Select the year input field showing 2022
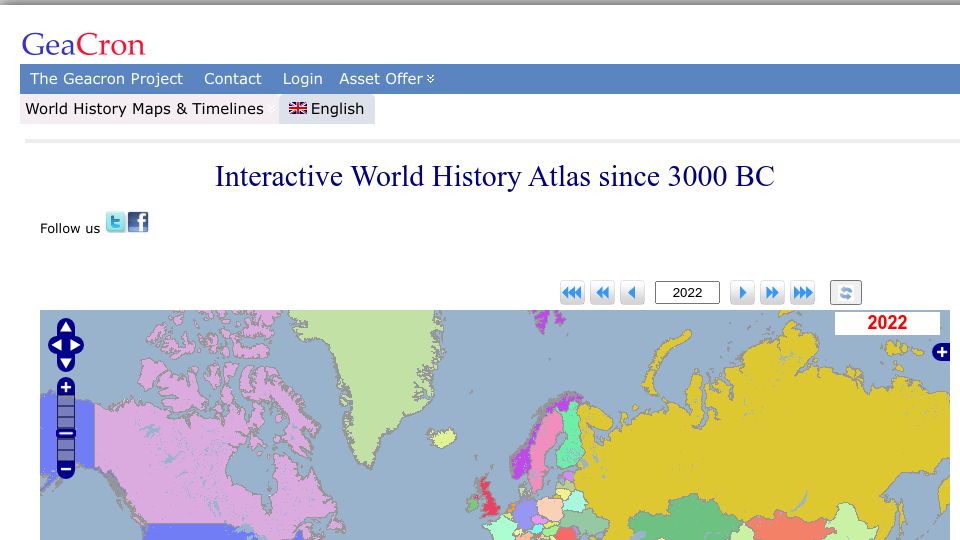The height and width of the screenshot is (540, 960). click(688, 293)
